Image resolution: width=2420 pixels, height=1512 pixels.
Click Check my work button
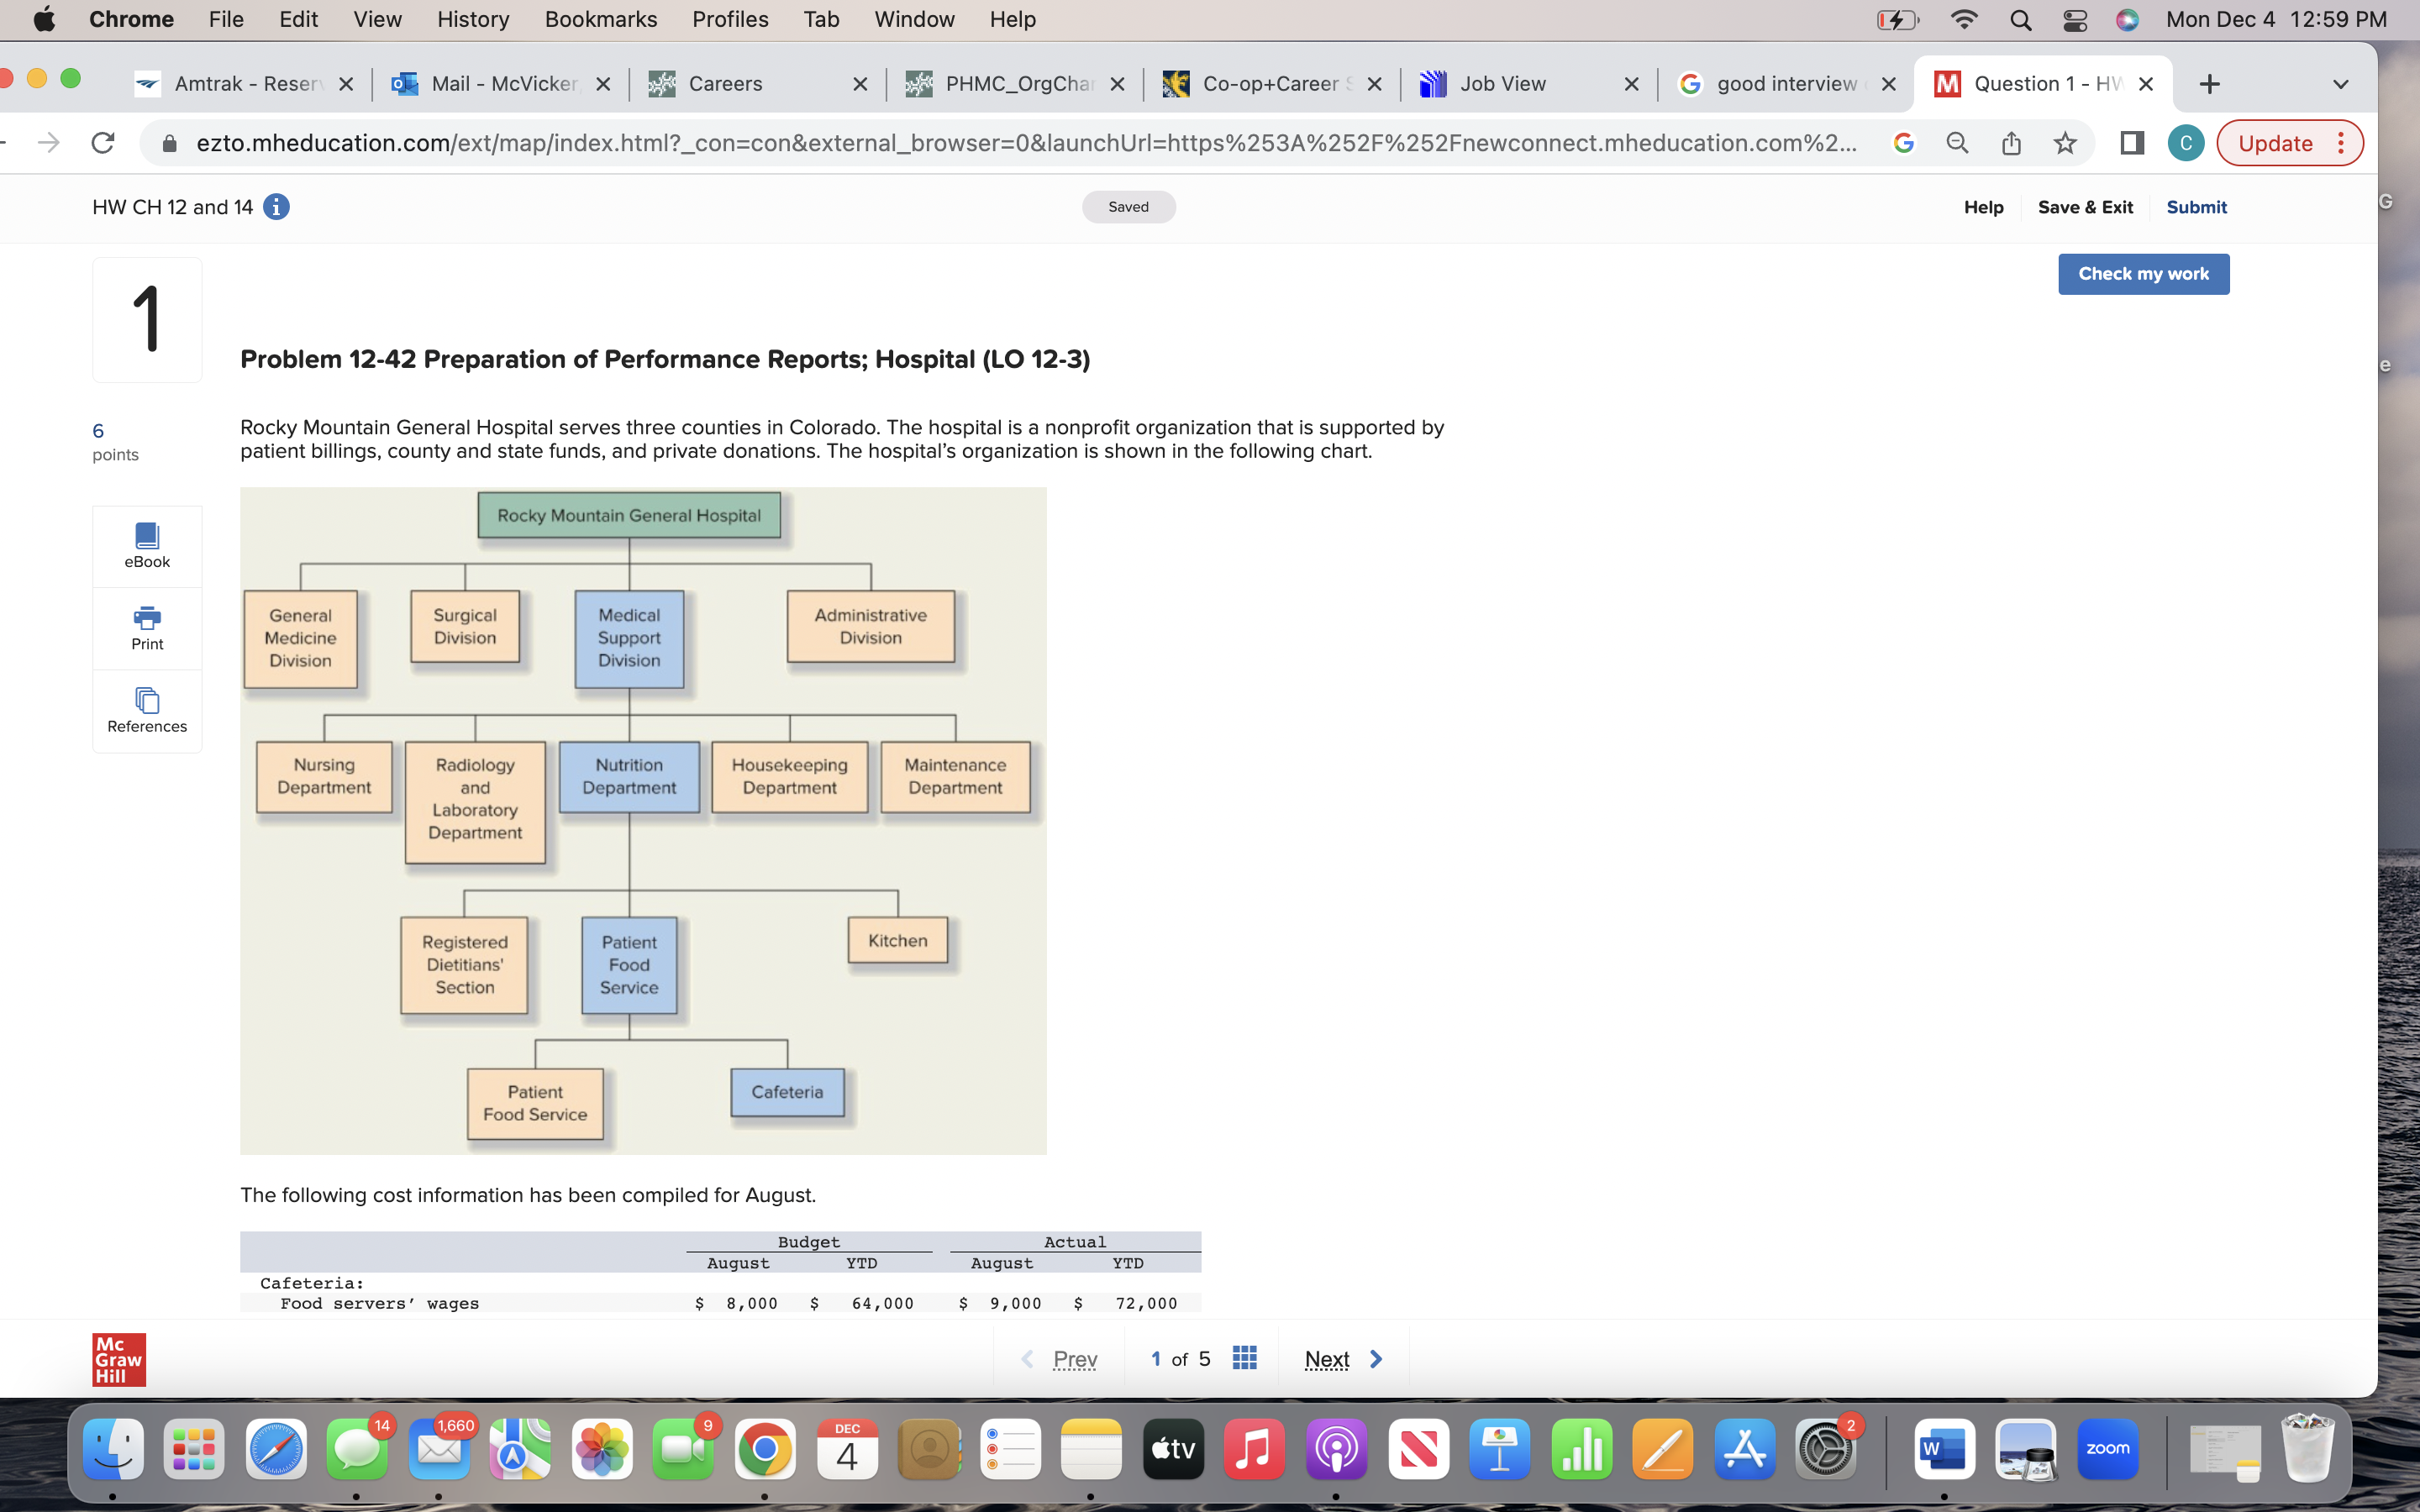pos(2143,274)
